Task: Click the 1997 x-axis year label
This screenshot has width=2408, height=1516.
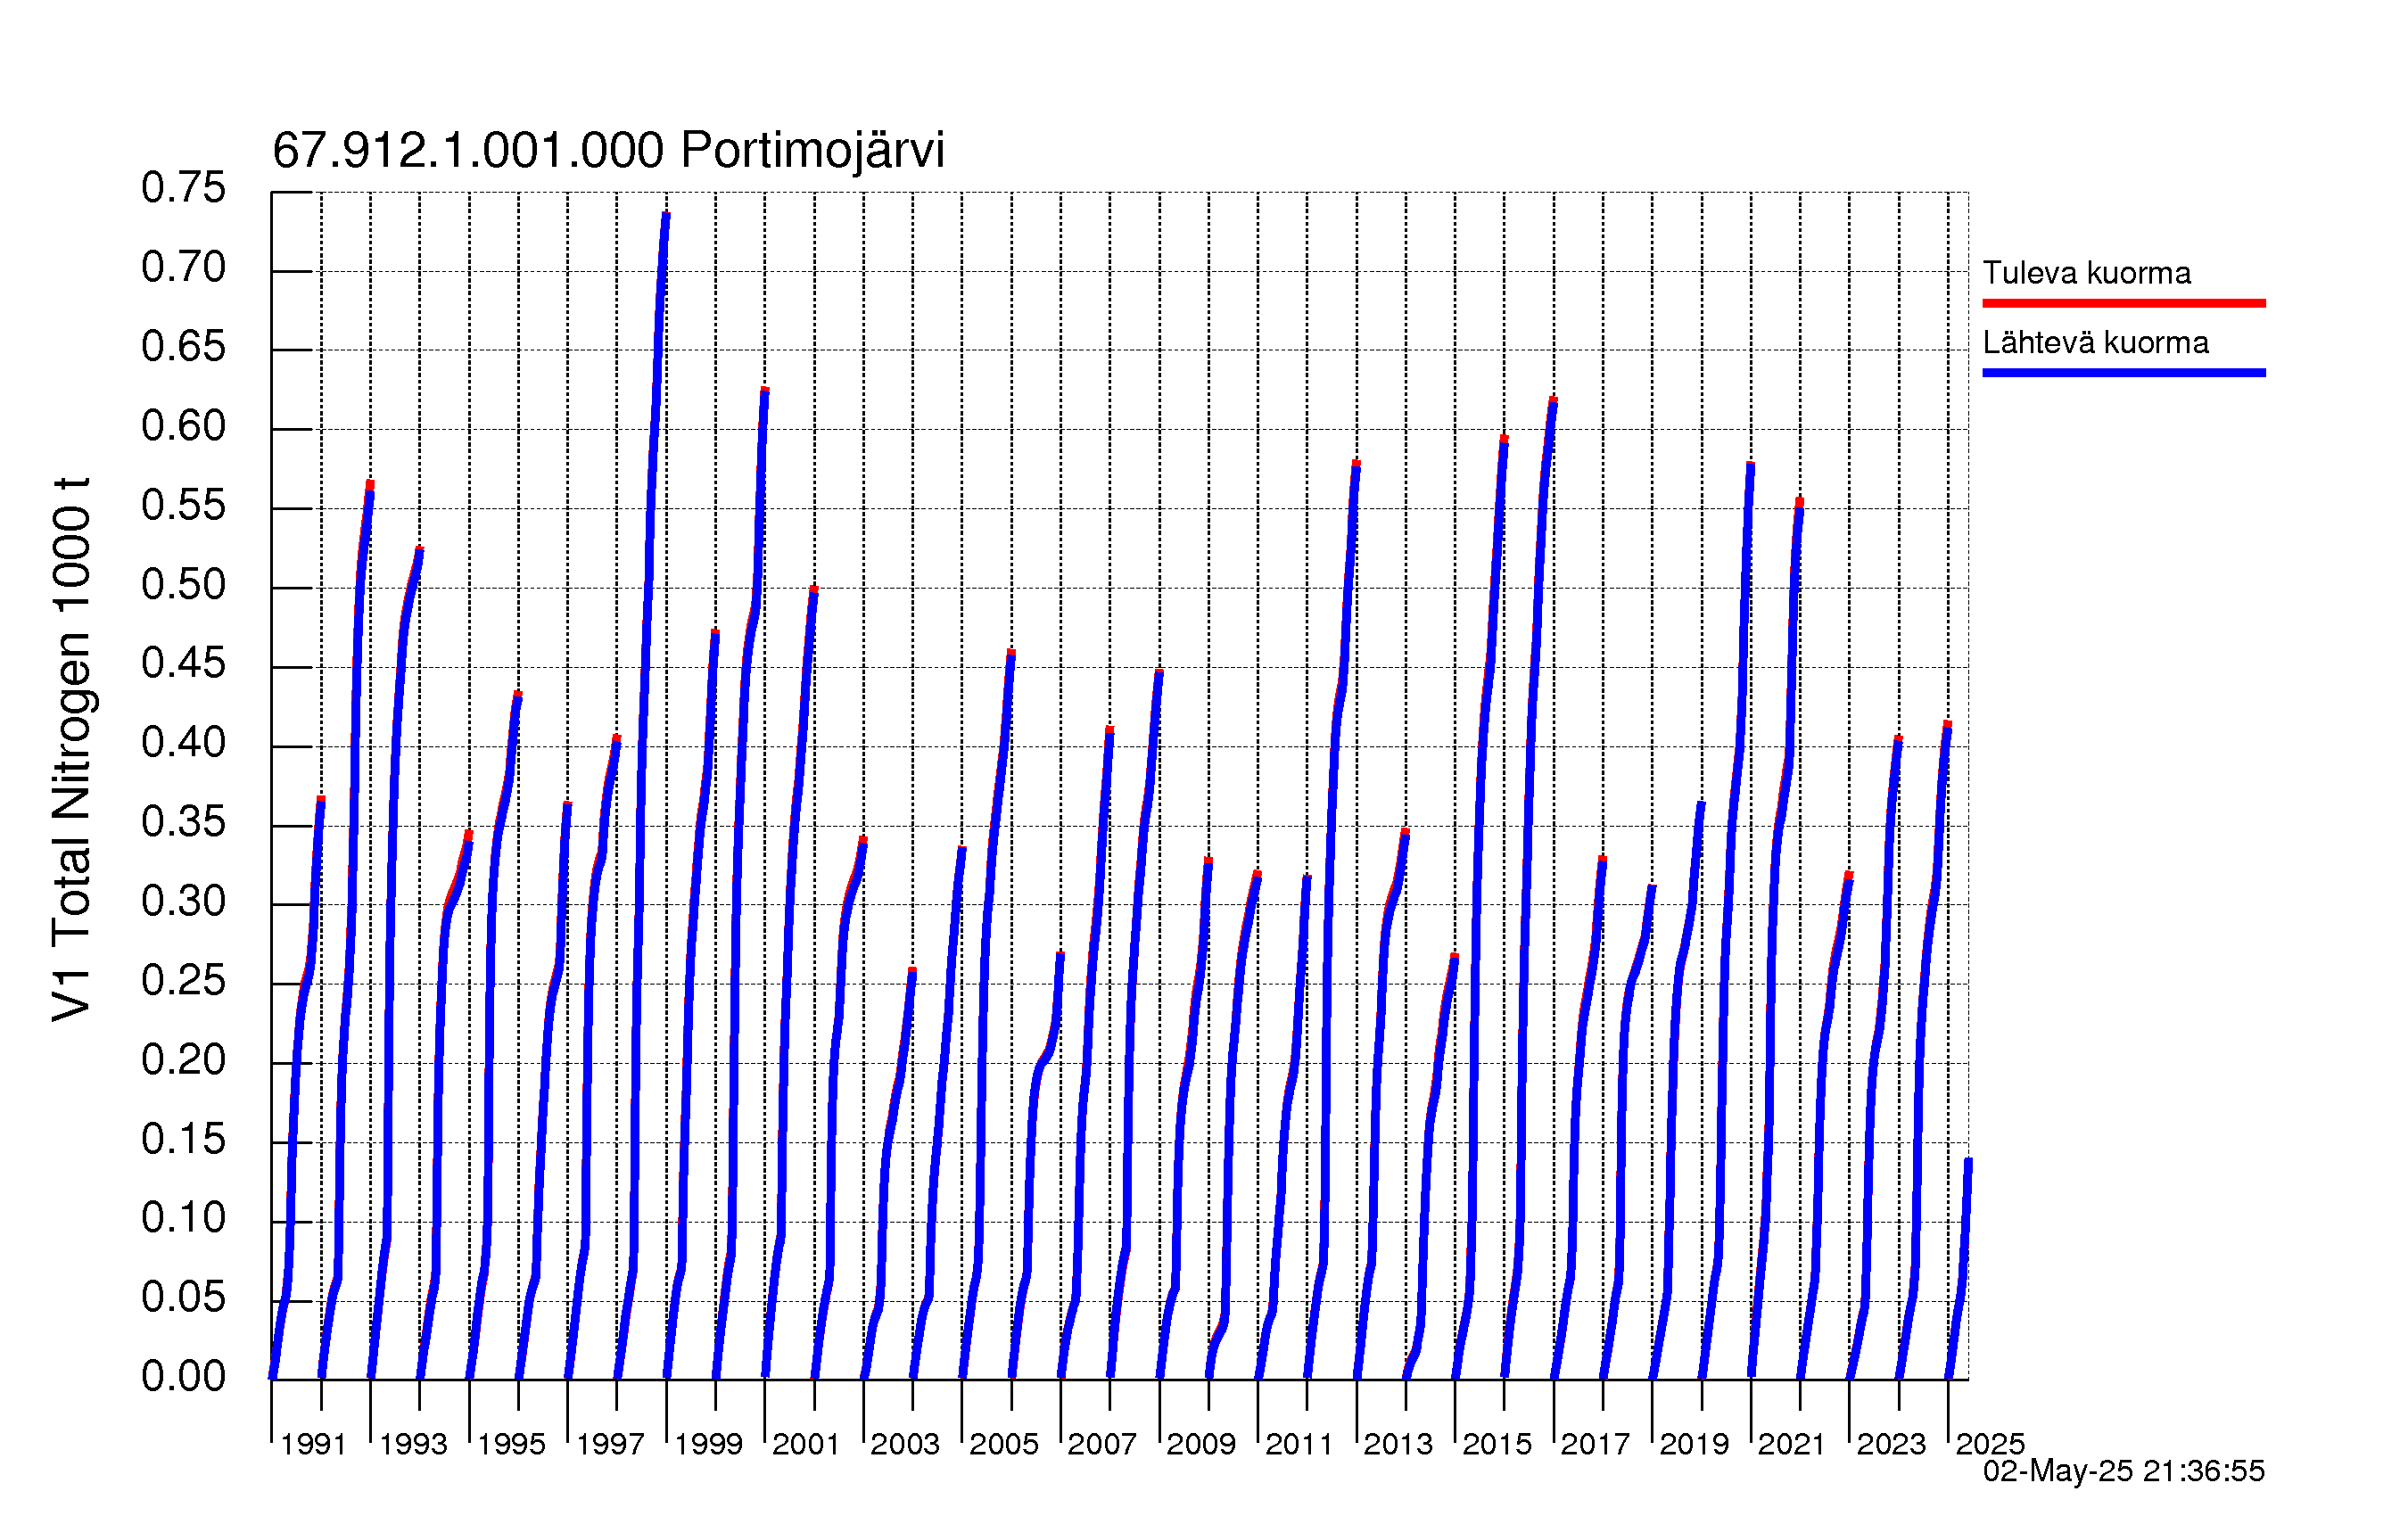Action: 609,1444
